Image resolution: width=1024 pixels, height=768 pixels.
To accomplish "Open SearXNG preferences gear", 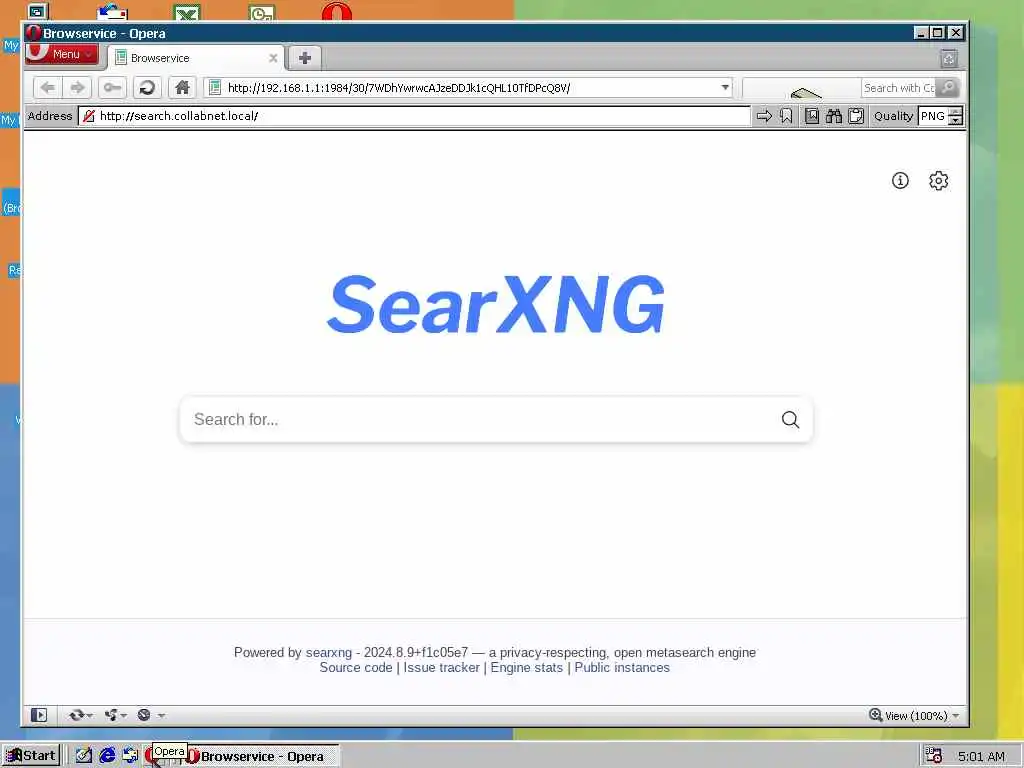I will [x=938, y=181].
